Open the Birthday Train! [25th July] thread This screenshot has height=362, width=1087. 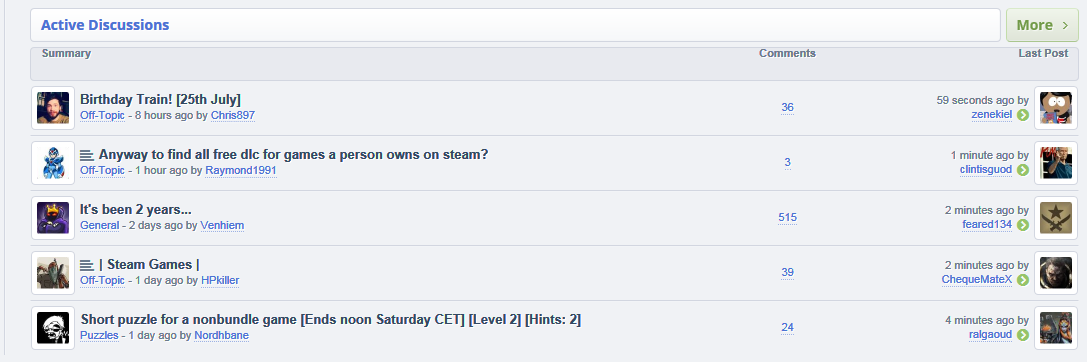161,99
